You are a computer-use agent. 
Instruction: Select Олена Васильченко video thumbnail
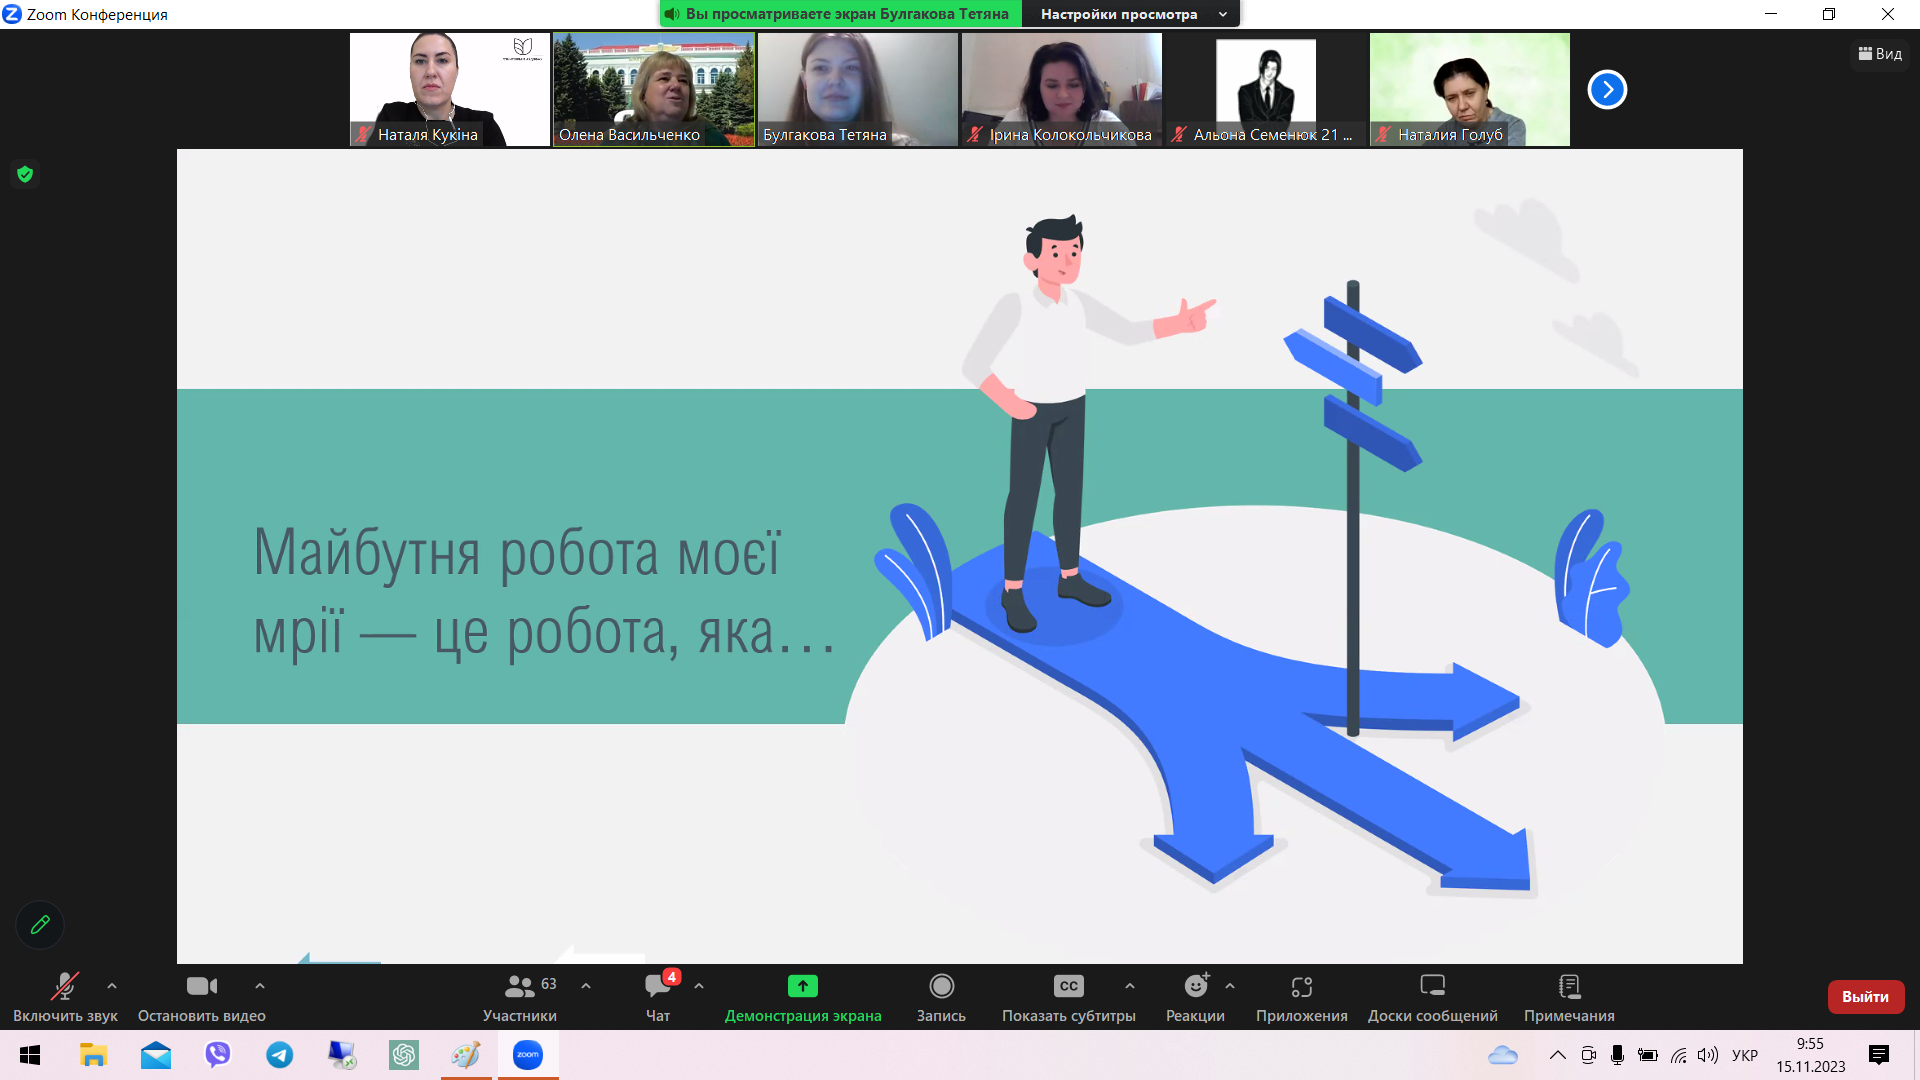(654, 88)
